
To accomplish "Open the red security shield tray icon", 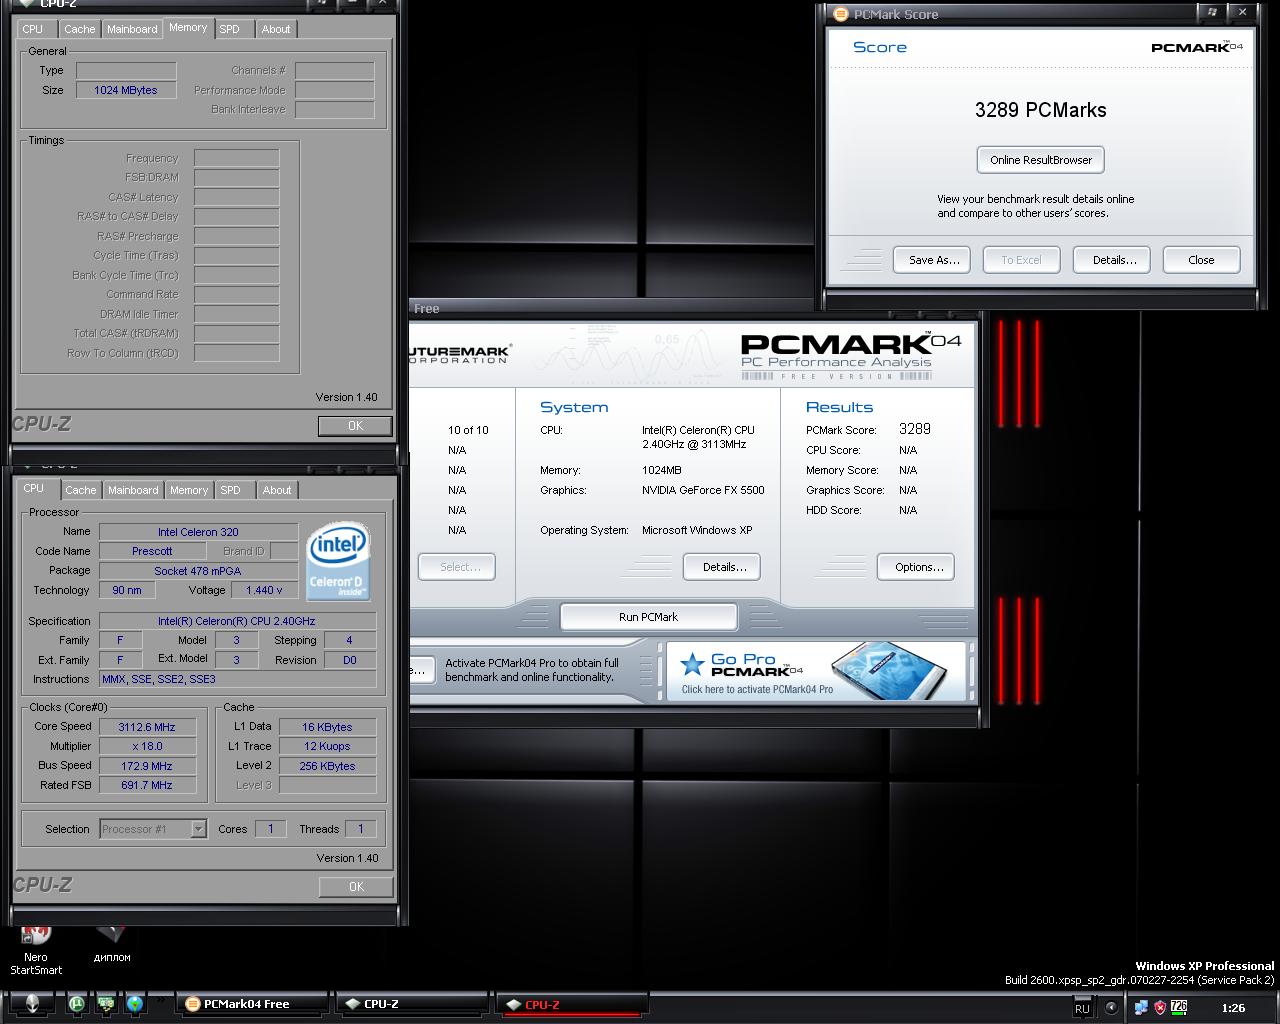I will coord(1160,1008).
